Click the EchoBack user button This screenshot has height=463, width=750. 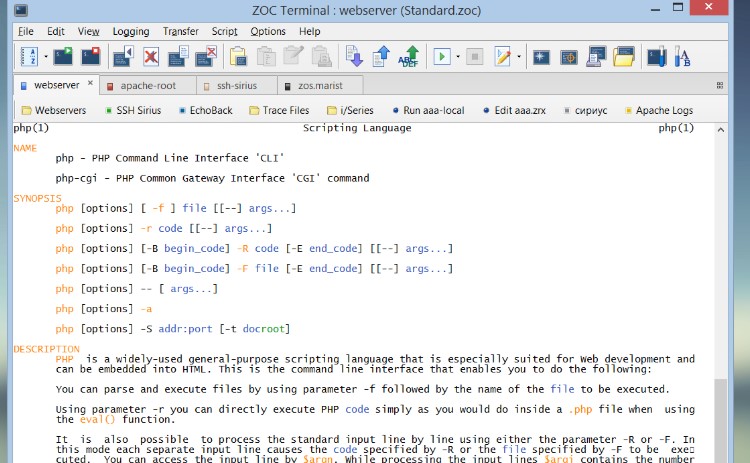(205, 110)
